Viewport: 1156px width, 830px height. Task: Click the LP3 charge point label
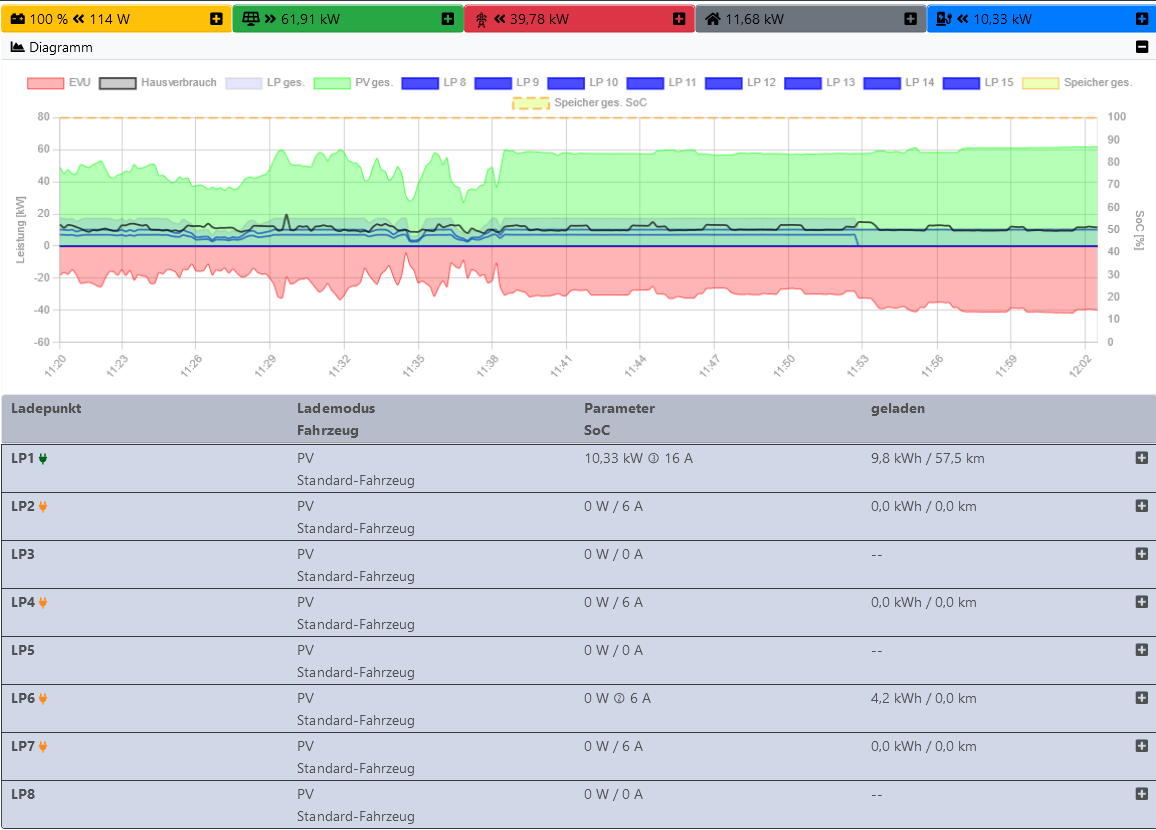[23, 554]
